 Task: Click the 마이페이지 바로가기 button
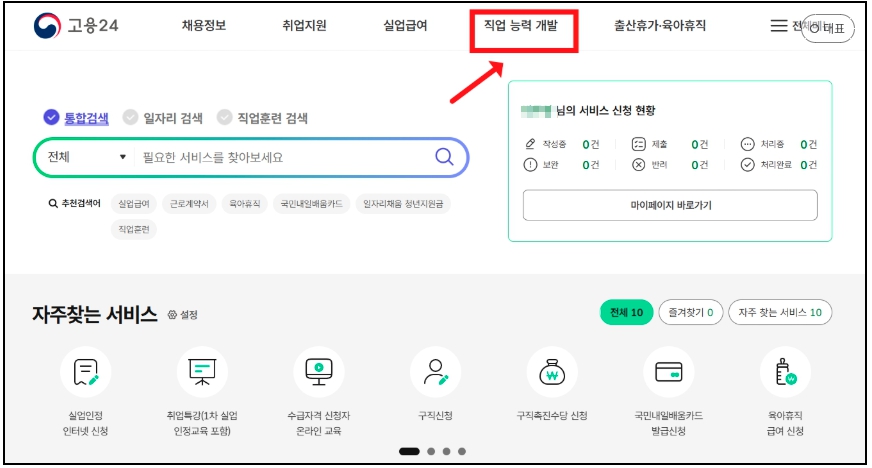(670, 205)
